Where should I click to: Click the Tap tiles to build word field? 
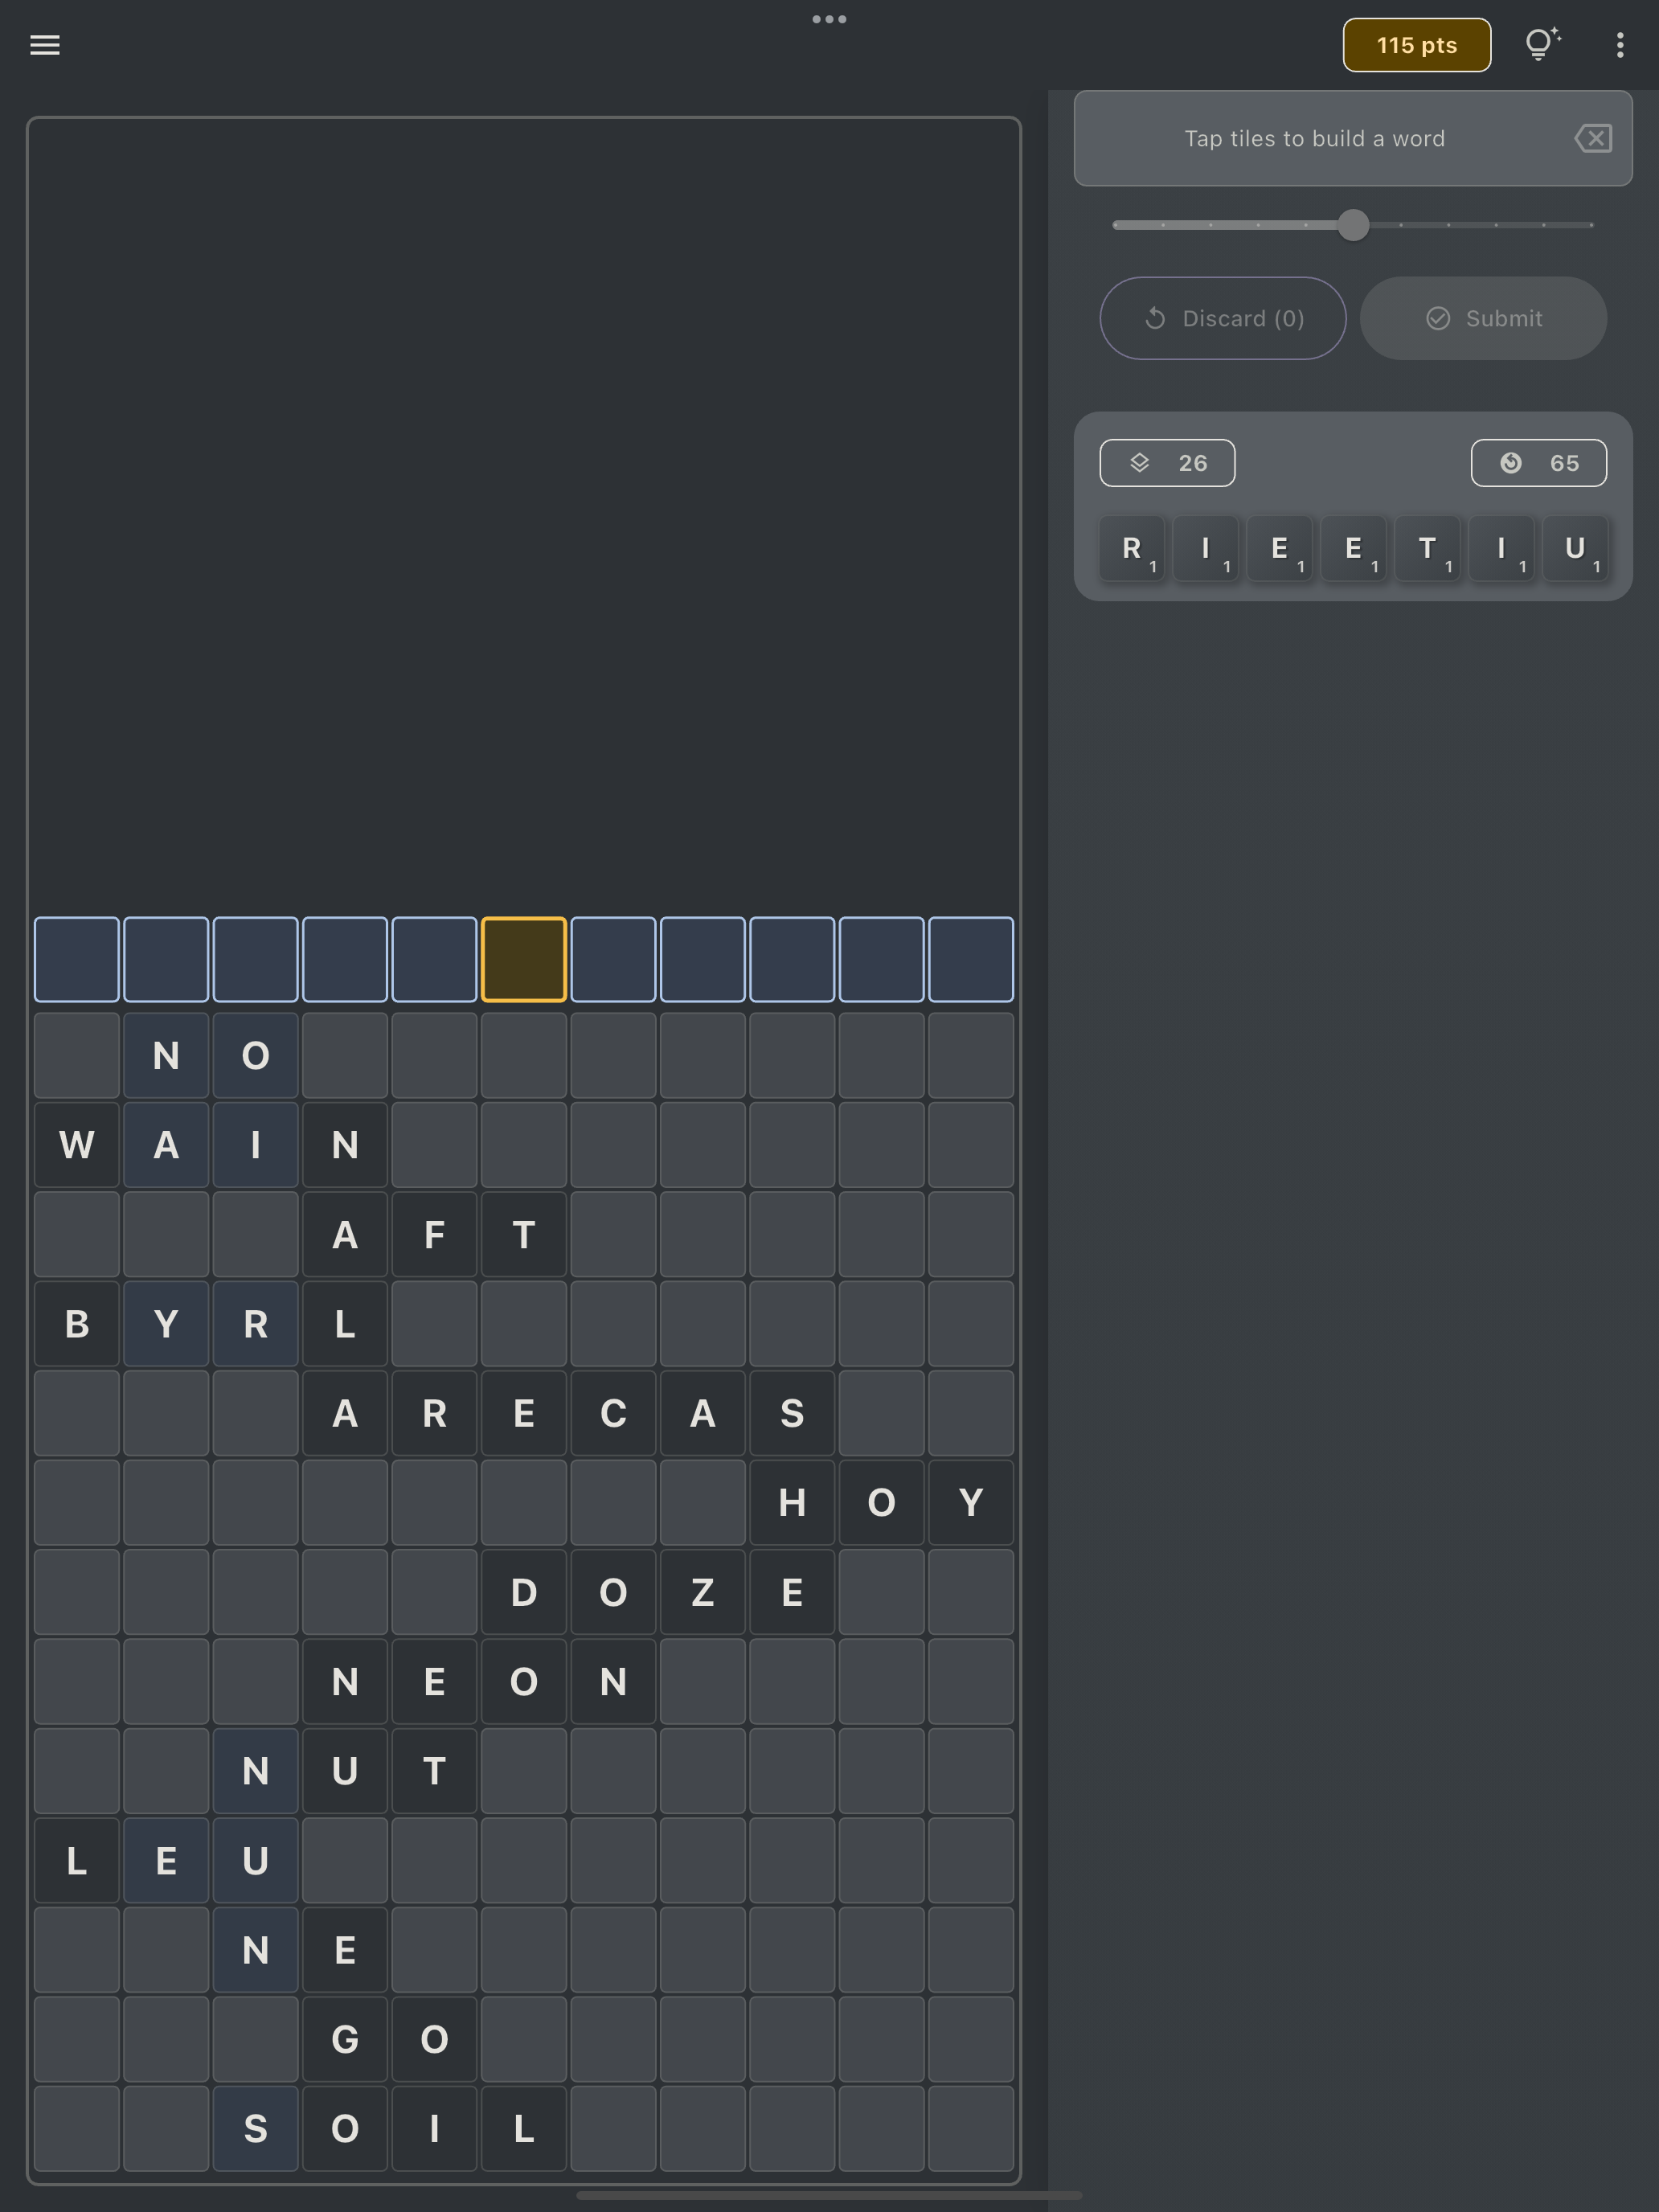point(1314,138)
